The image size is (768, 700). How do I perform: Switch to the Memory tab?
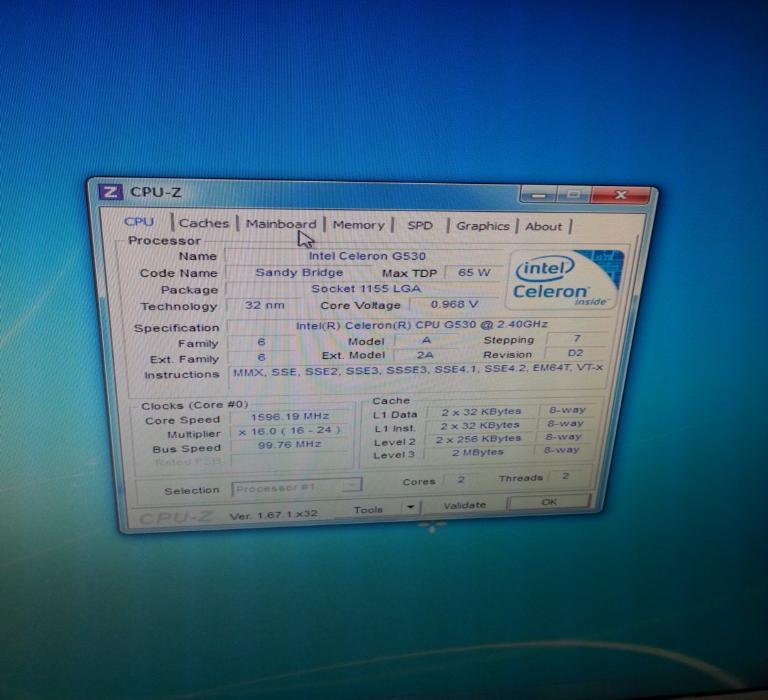coord(359,225)
